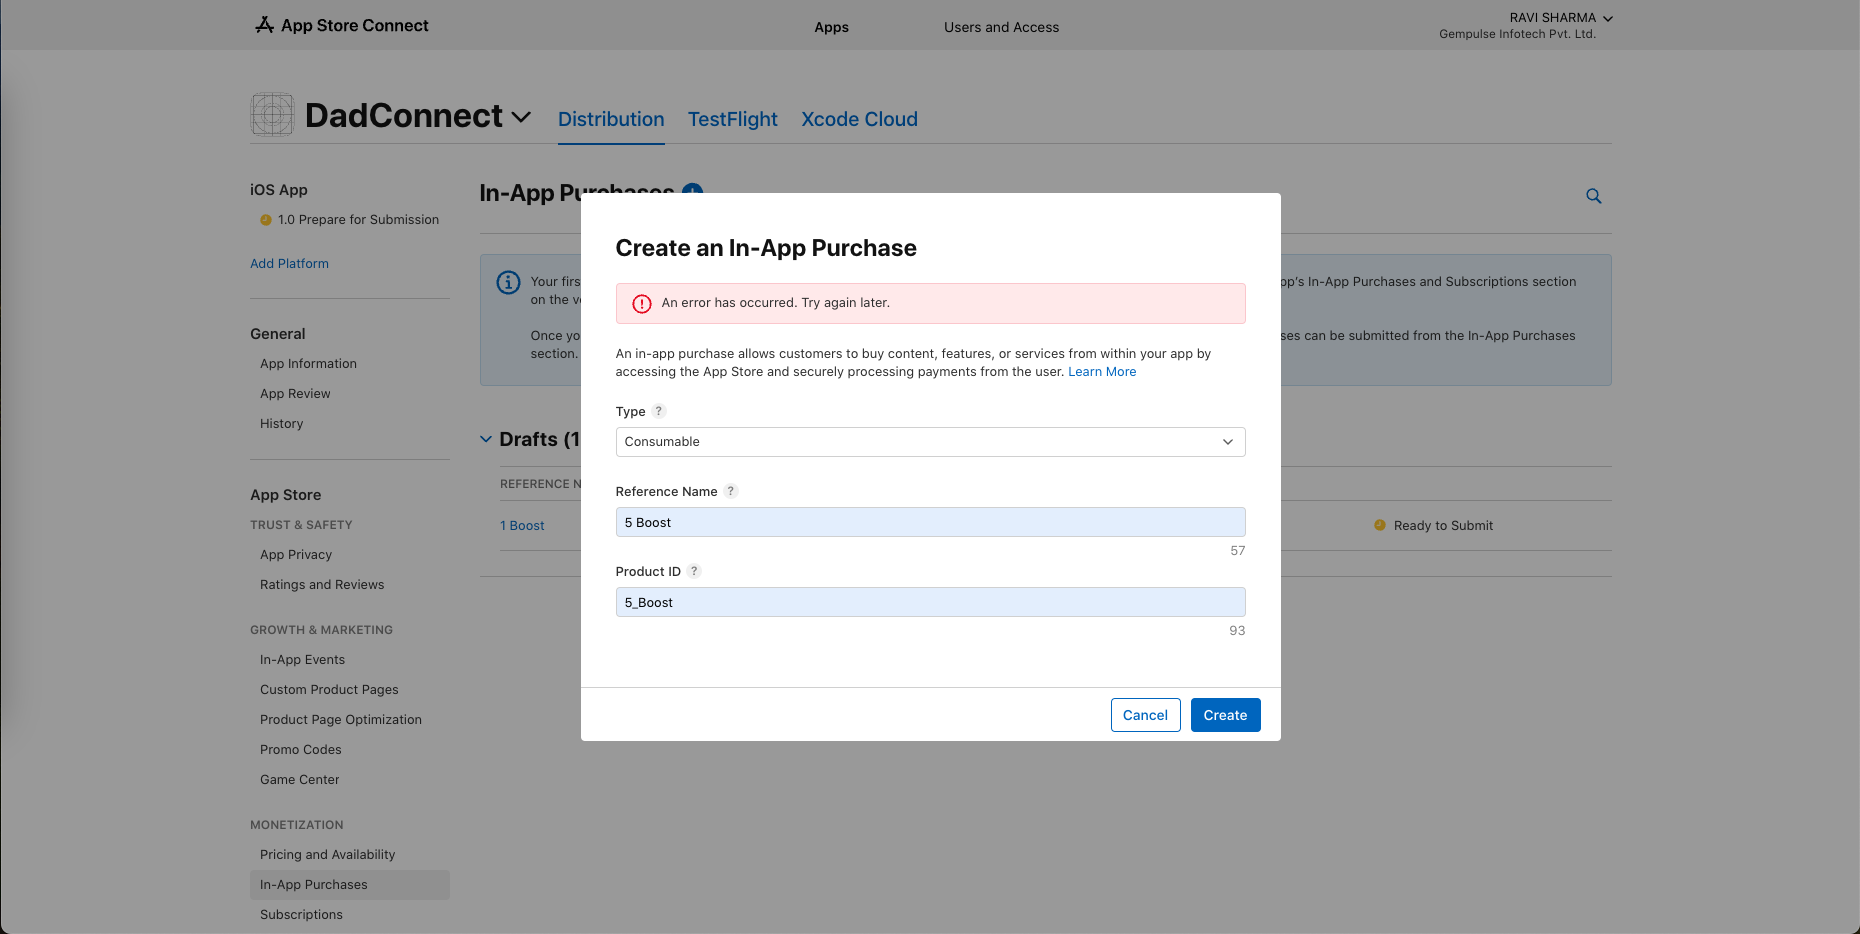Open App Review in sidebar

(x=295, y=394)
